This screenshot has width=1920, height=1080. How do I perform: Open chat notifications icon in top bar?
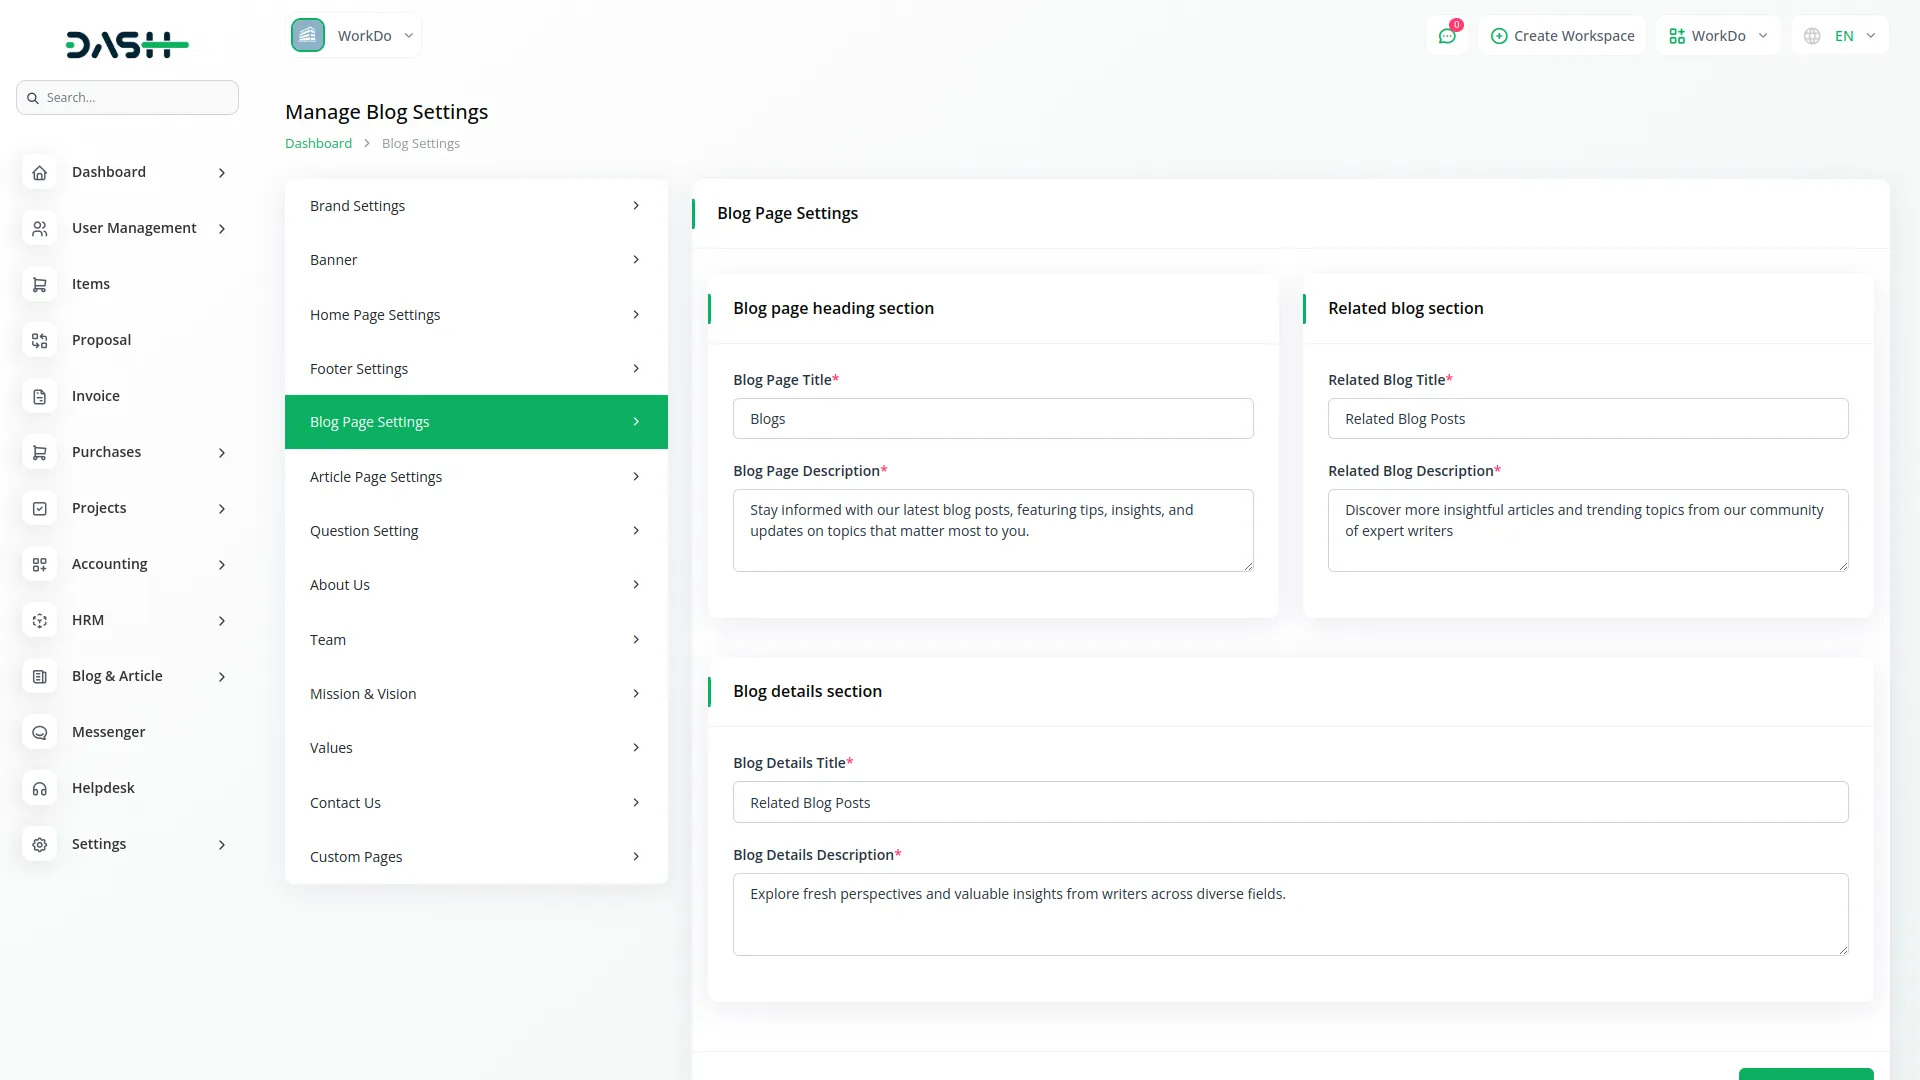(x=1447, y=36)
